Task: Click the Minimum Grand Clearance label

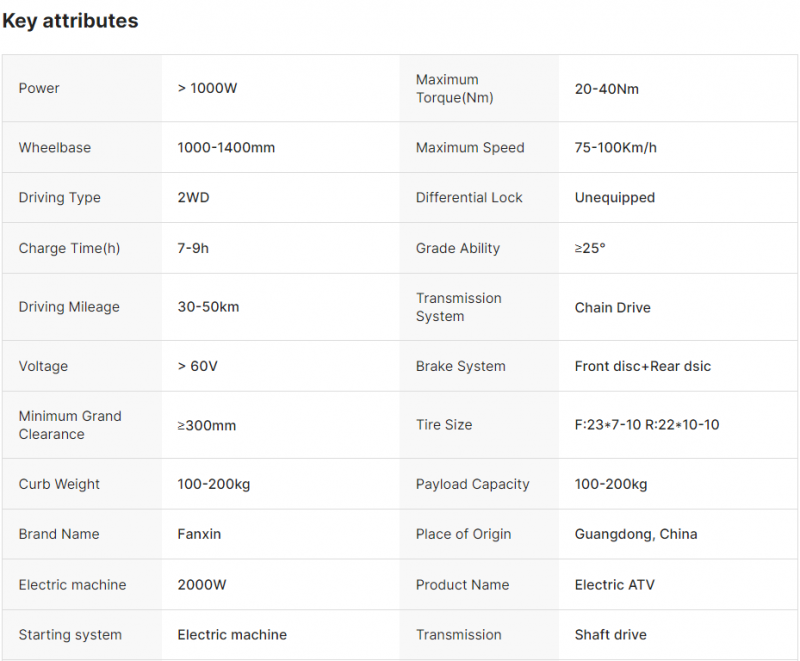Action: (69, 425)
